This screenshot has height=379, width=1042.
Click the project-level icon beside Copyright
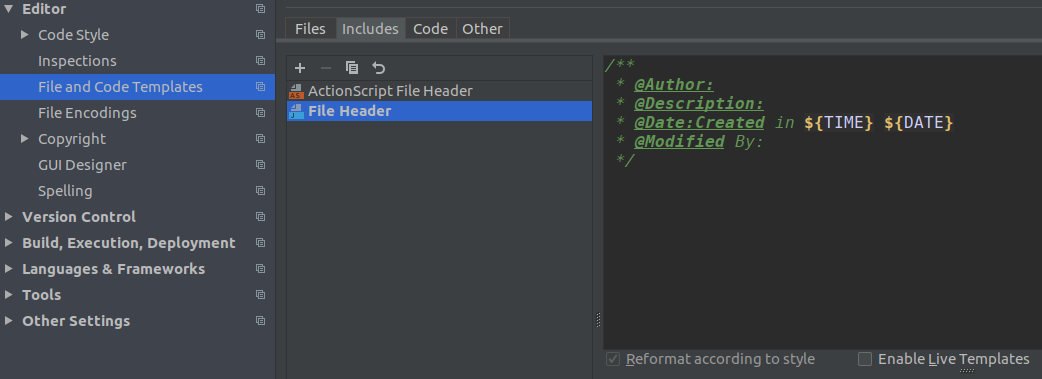pyautogui.click(x=260, y=138)
